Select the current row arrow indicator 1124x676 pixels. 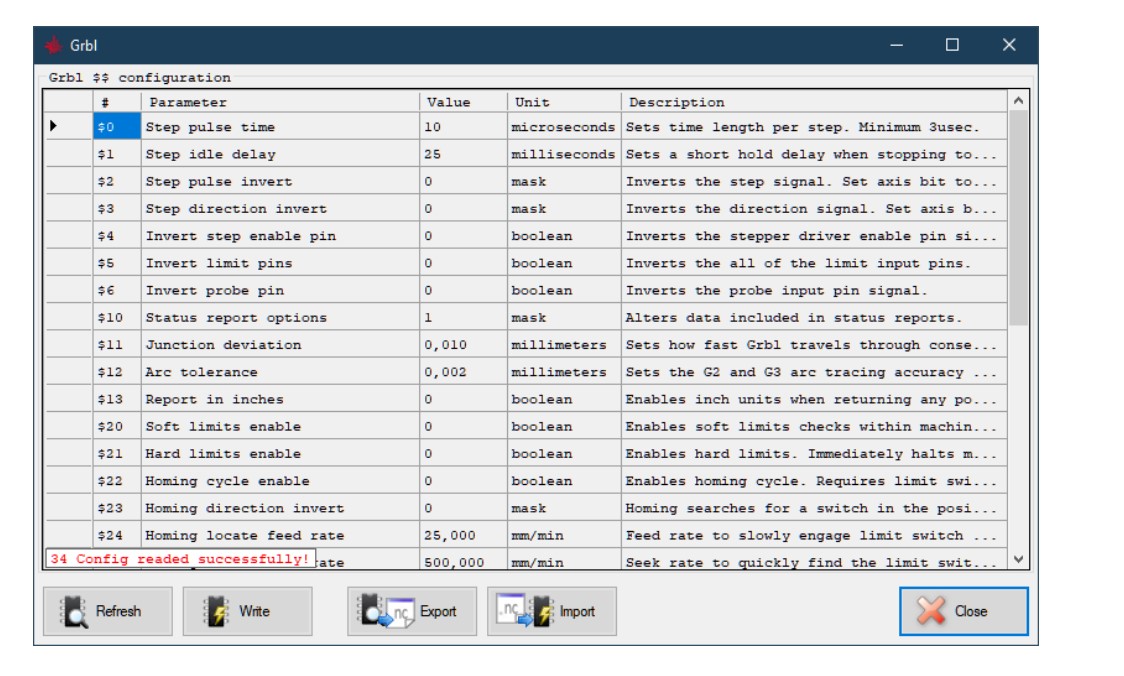pos(53,126)
